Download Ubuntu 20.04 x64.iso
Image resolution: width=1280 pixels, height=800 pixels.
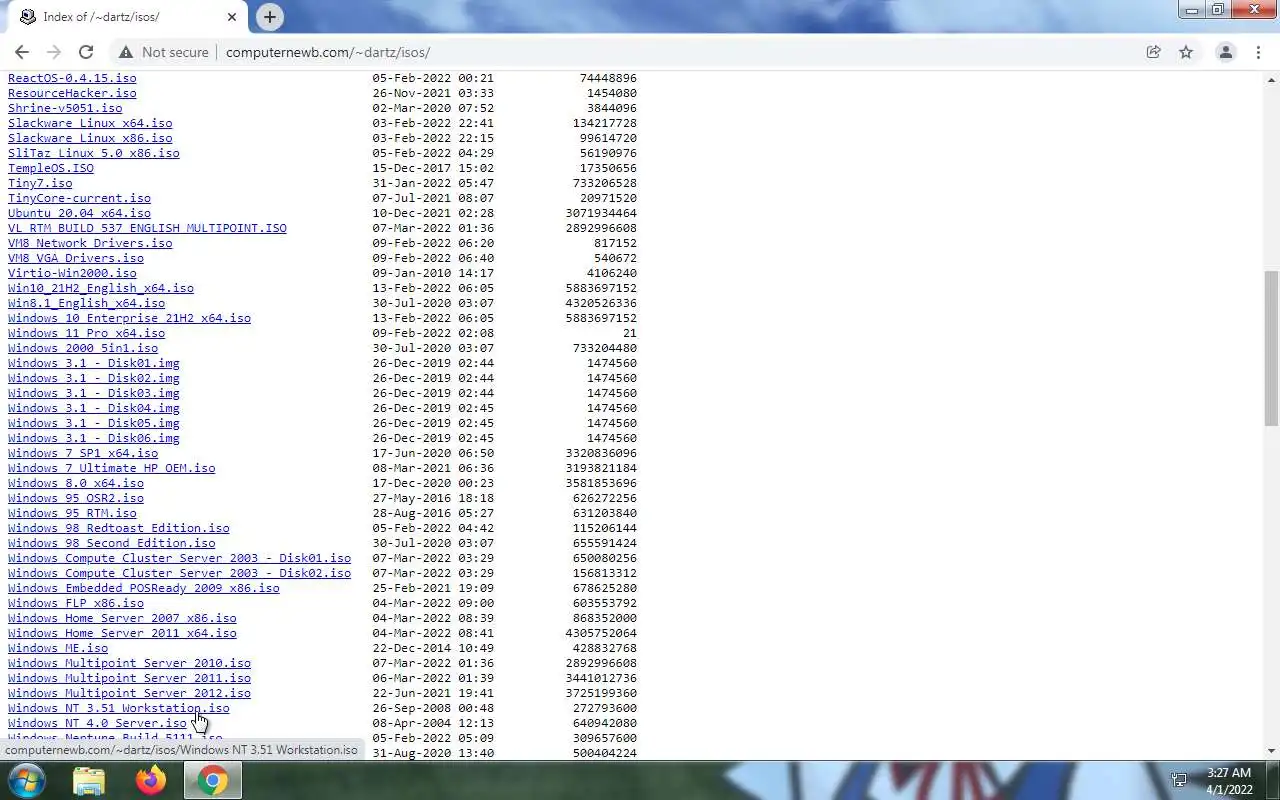79,213
